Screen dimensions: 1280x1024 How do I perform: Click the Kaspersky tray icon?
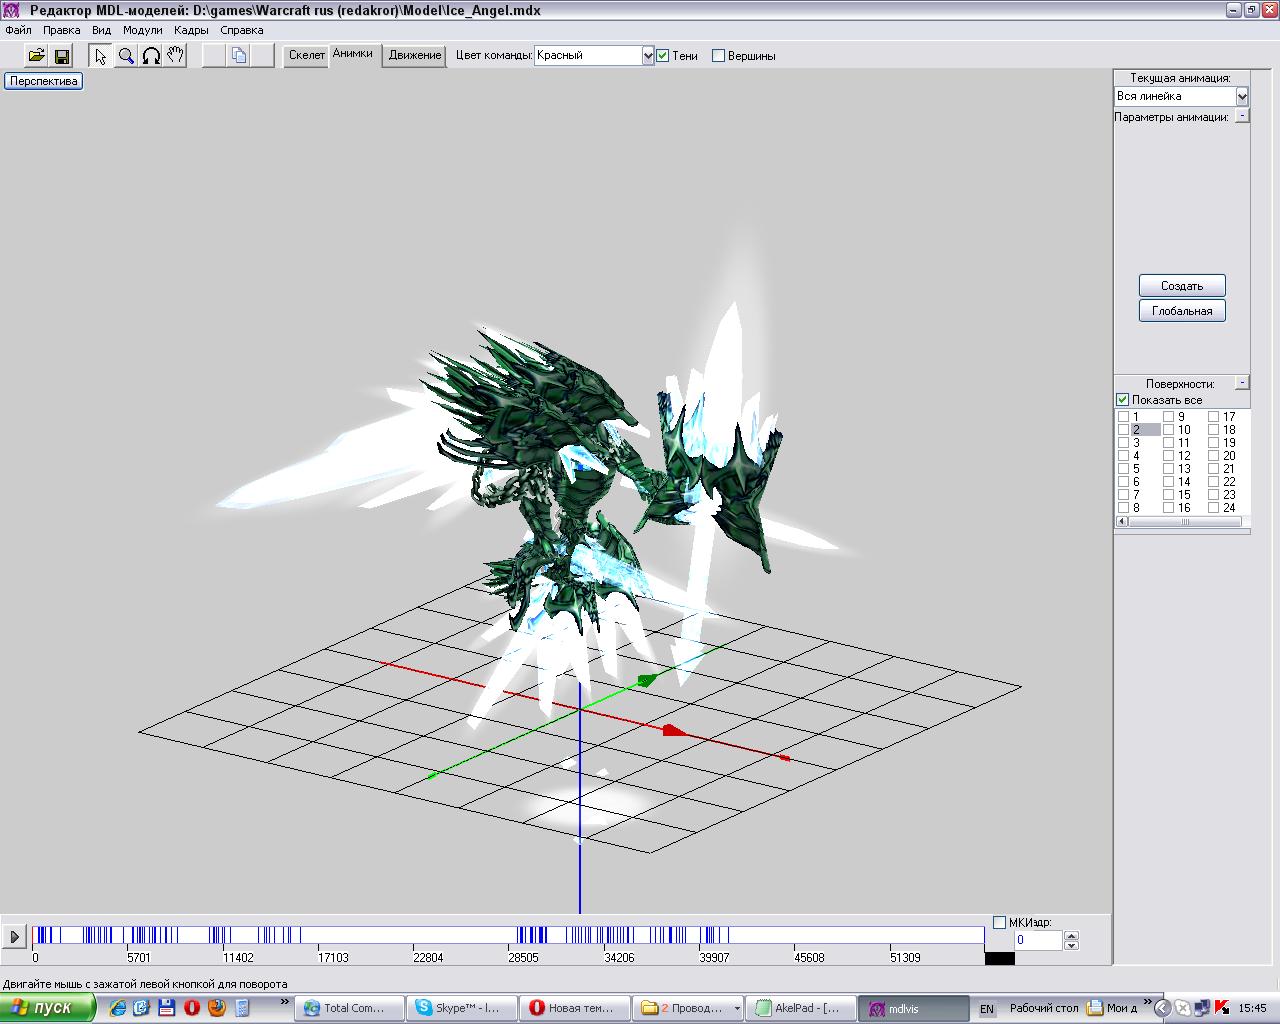(x=1221, y=1008)
